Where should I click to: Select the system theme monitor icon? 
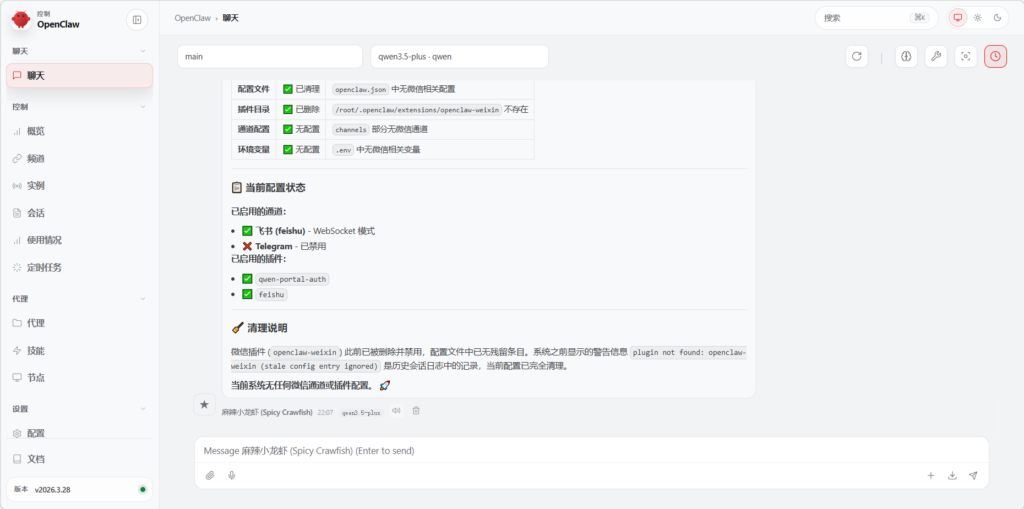[x=958, y=18]
